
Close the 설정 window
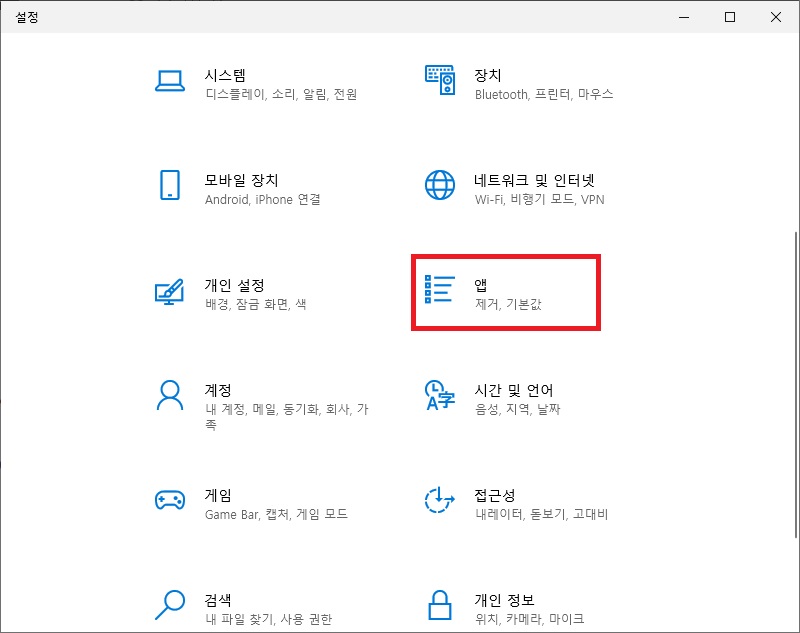[776, 17]
